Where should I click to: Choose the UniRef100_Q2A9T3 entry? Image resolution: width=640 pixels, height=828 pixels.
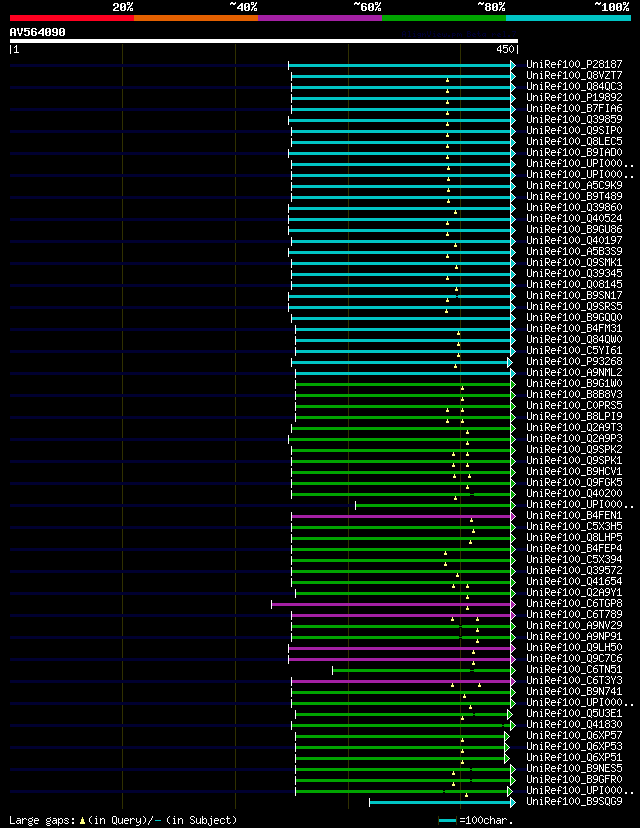(x=574, y=427)
